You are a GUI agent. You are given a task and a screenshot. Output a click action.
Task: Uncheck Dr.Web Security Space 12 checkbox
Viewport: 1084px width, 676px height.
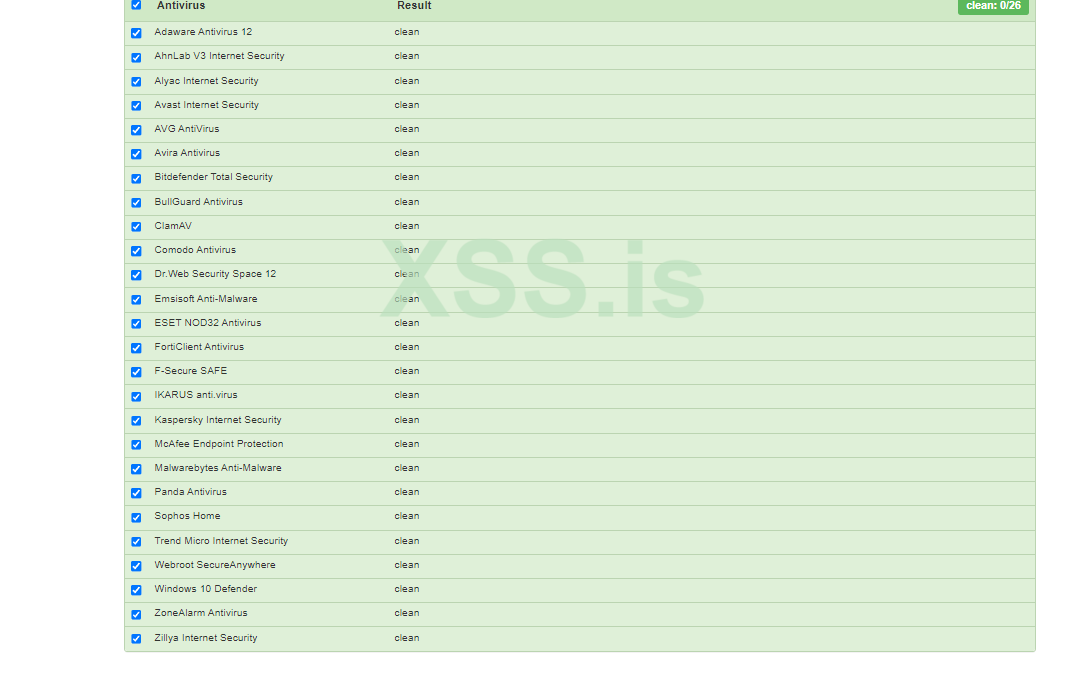click(x=136, y=275)
